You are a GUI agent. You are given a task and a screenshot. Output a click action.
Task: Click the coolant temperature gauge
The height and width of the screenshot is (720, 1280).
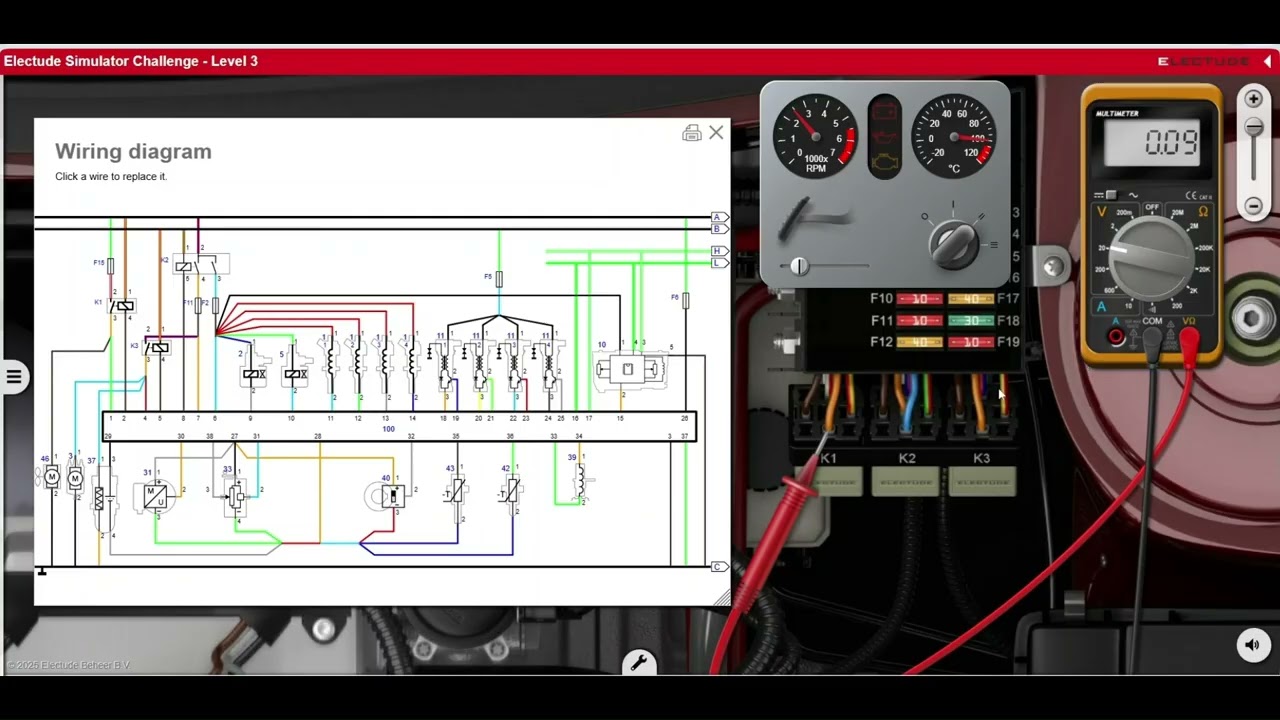tap(954, 136)
